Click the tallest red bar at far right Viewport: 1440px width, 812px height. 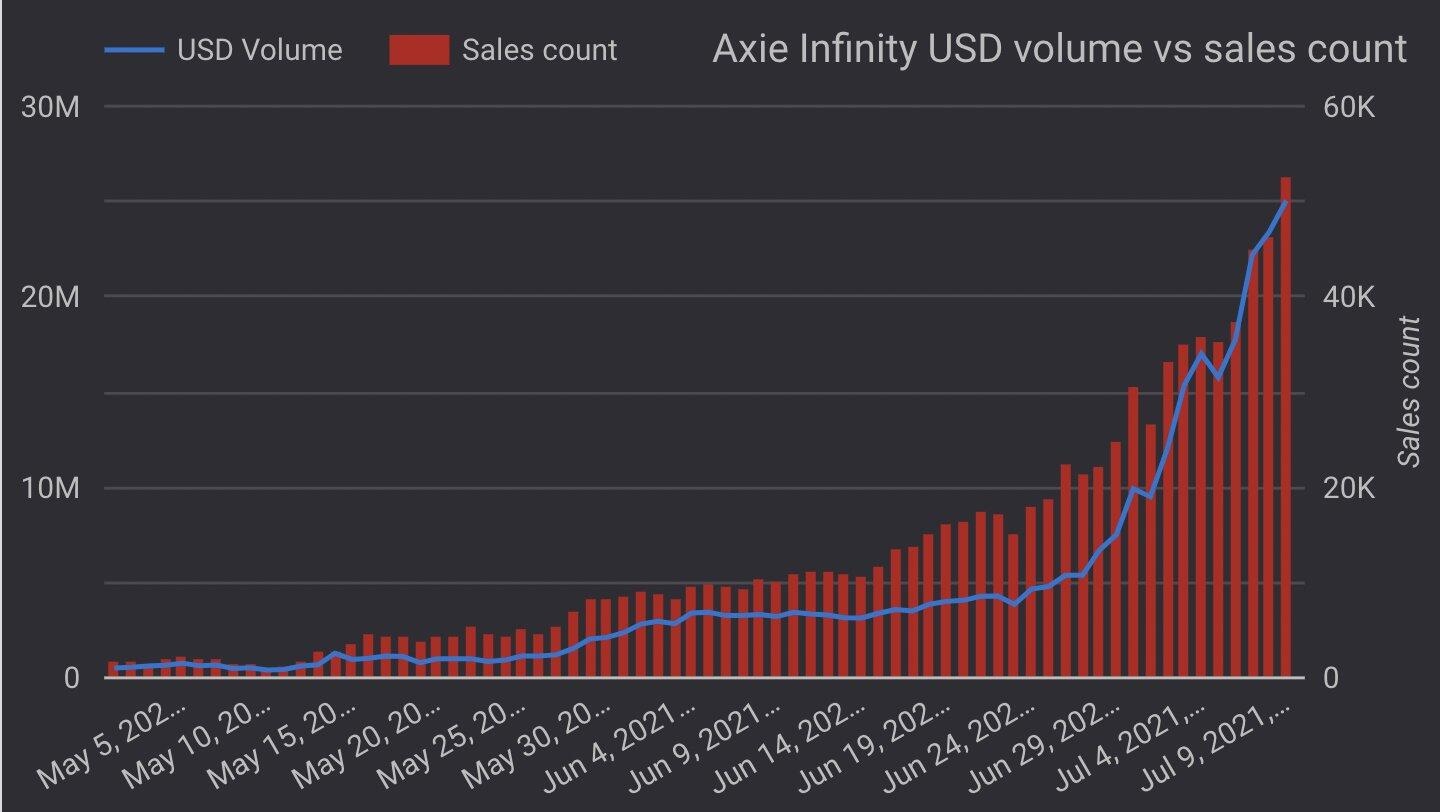1285,420
